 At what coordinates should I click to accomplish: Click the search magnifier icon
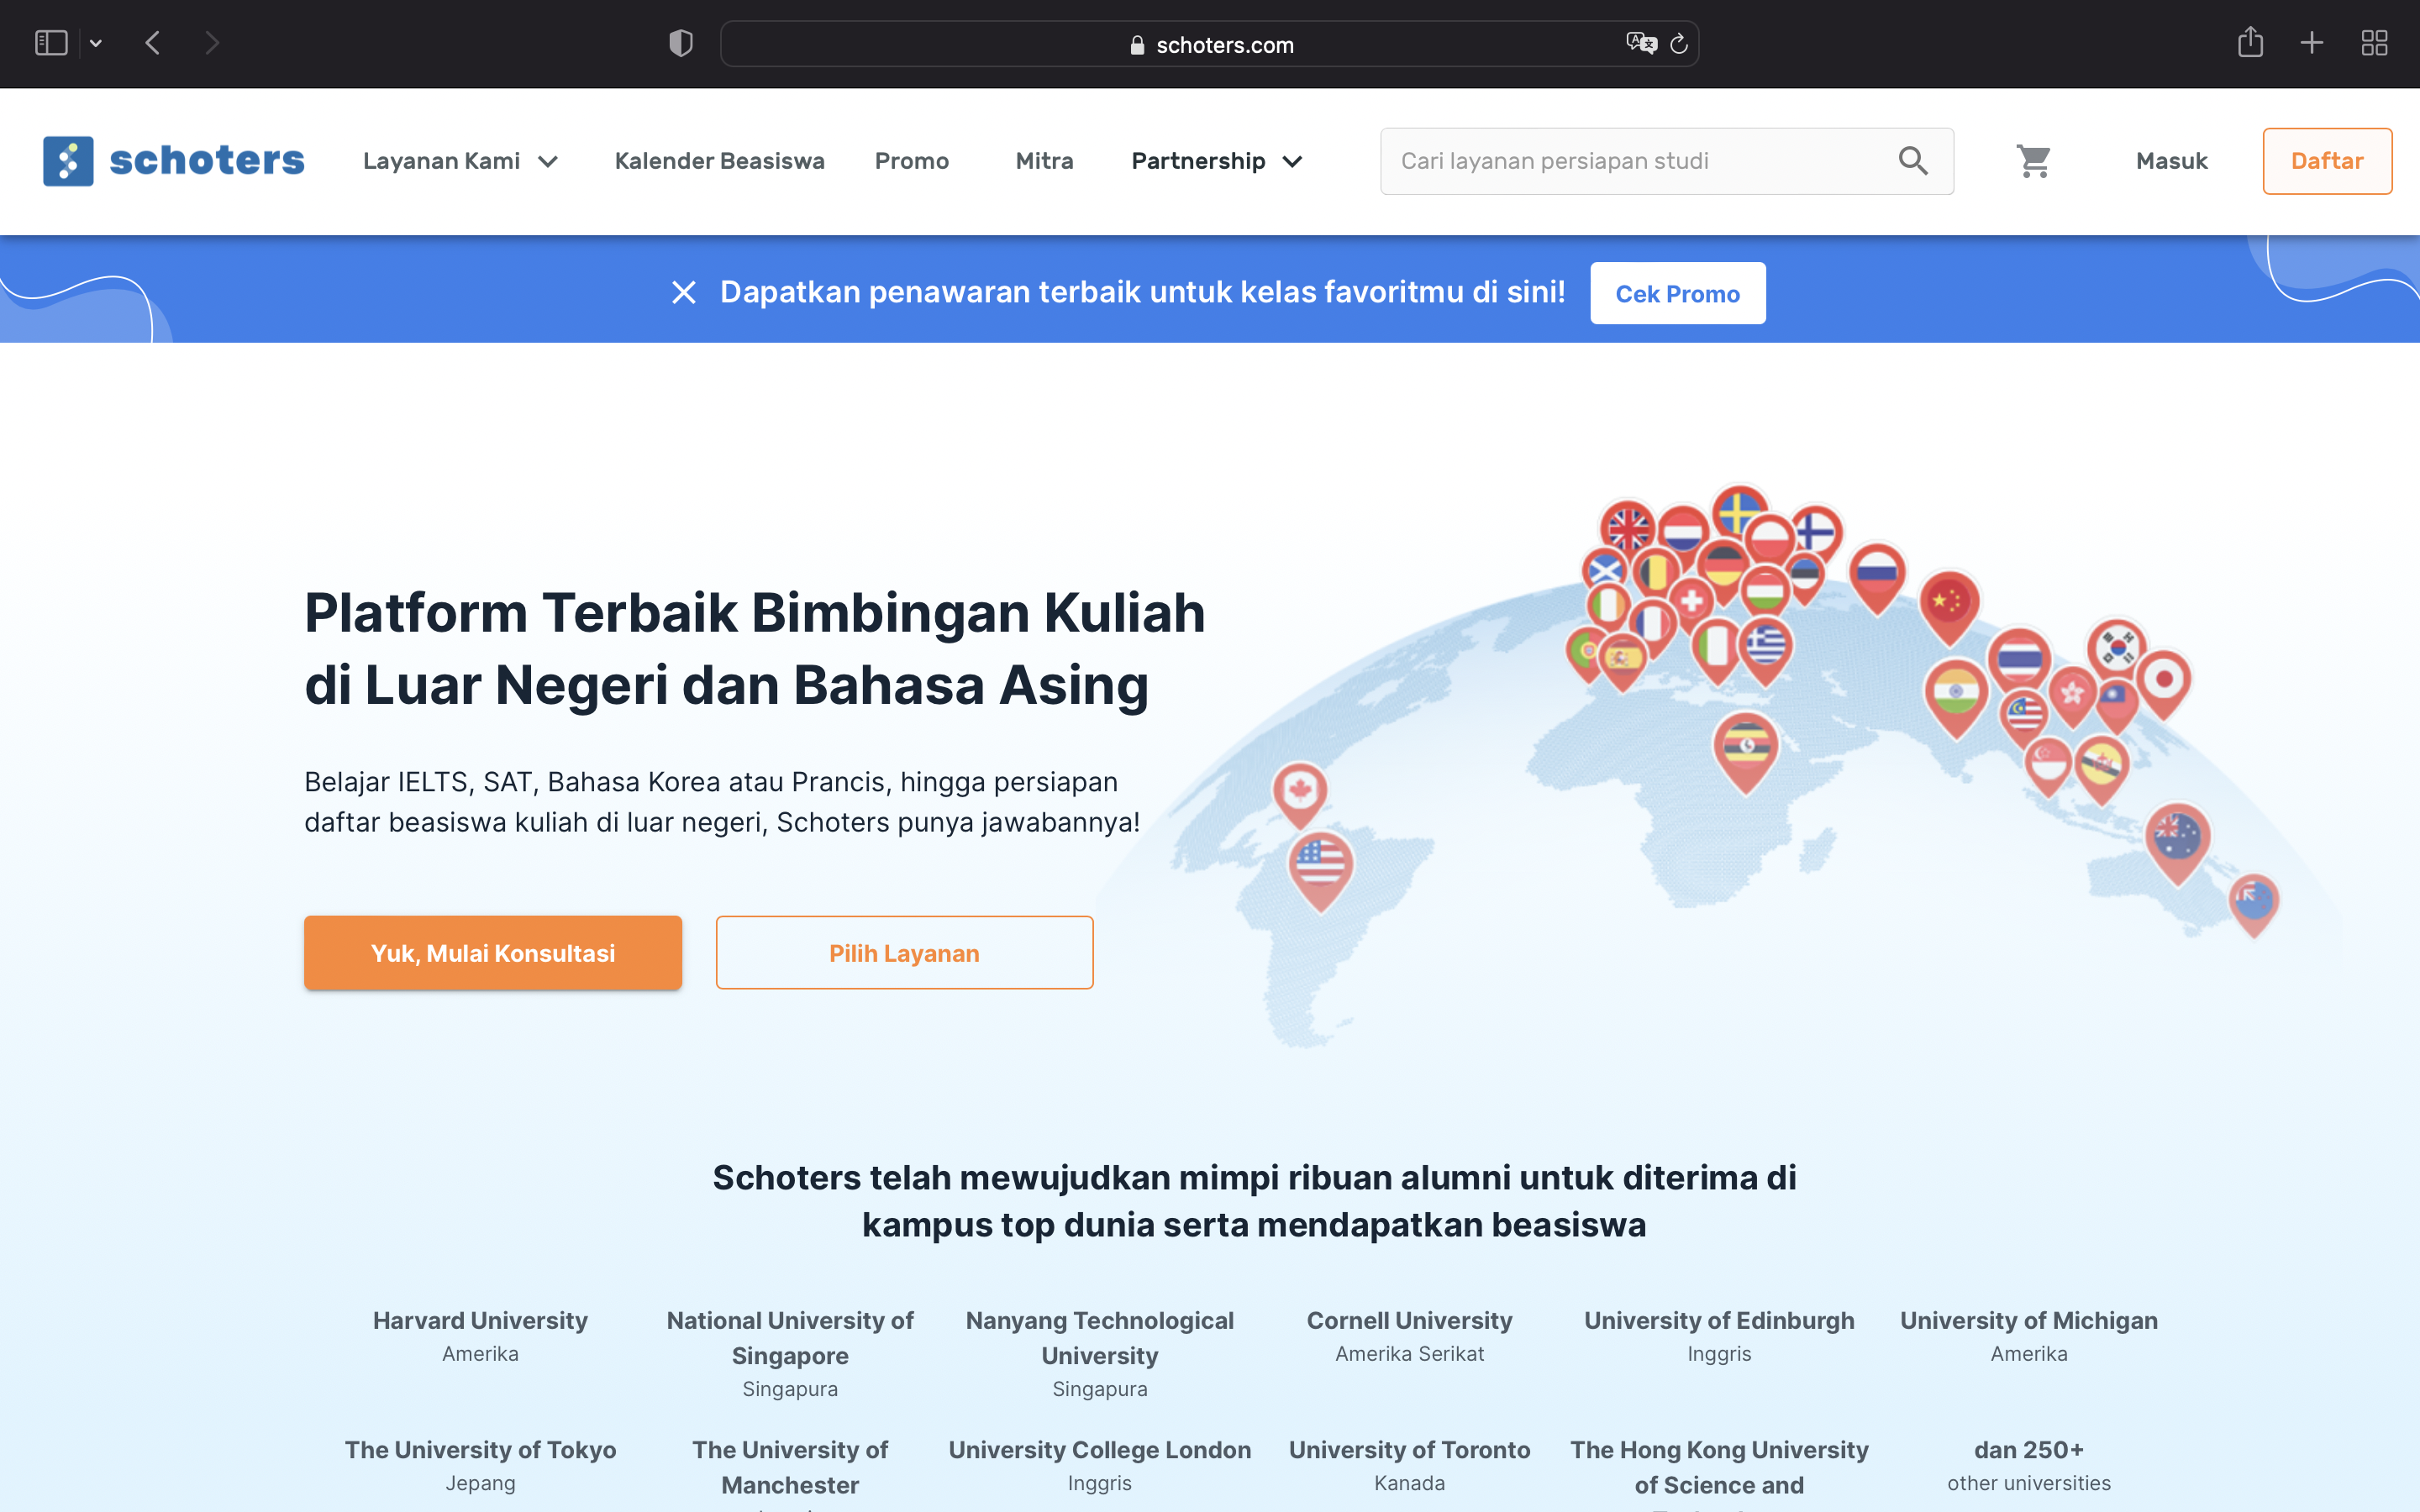(x=1913, y=161)
